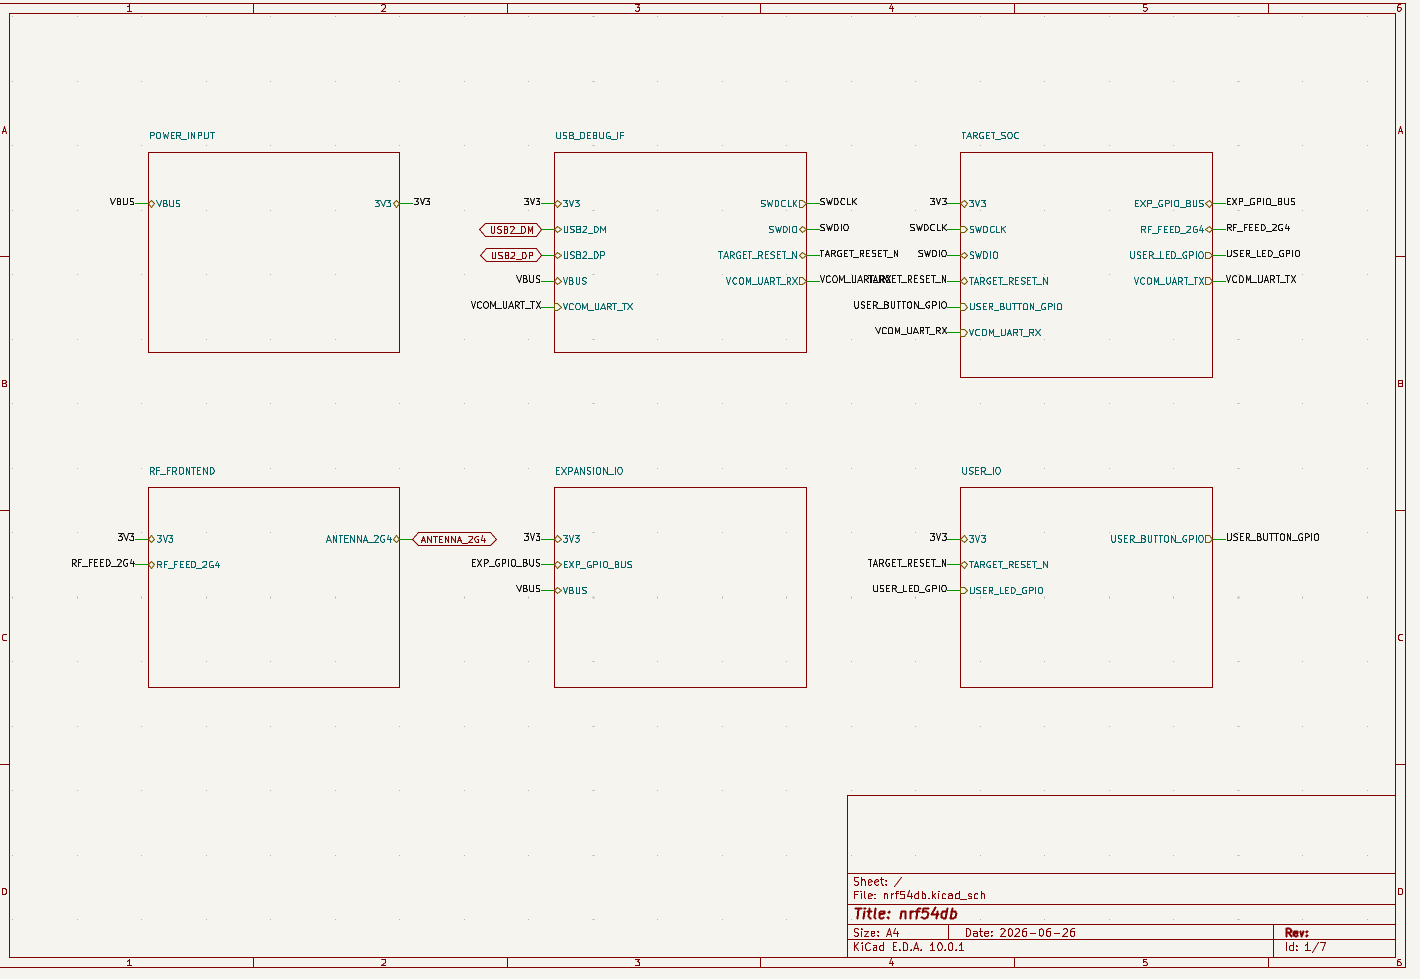Click 'Date: 2026-06-26' in title block

click(x=1020, y=933)
